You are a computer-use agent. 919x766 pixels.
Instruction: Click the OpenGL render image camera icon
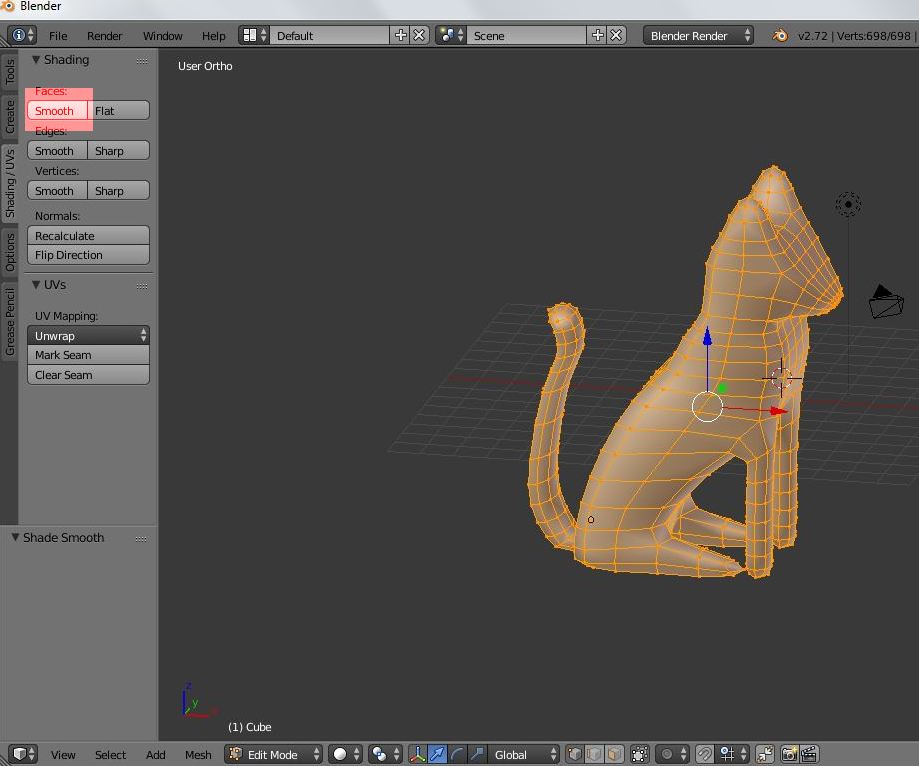789,754
